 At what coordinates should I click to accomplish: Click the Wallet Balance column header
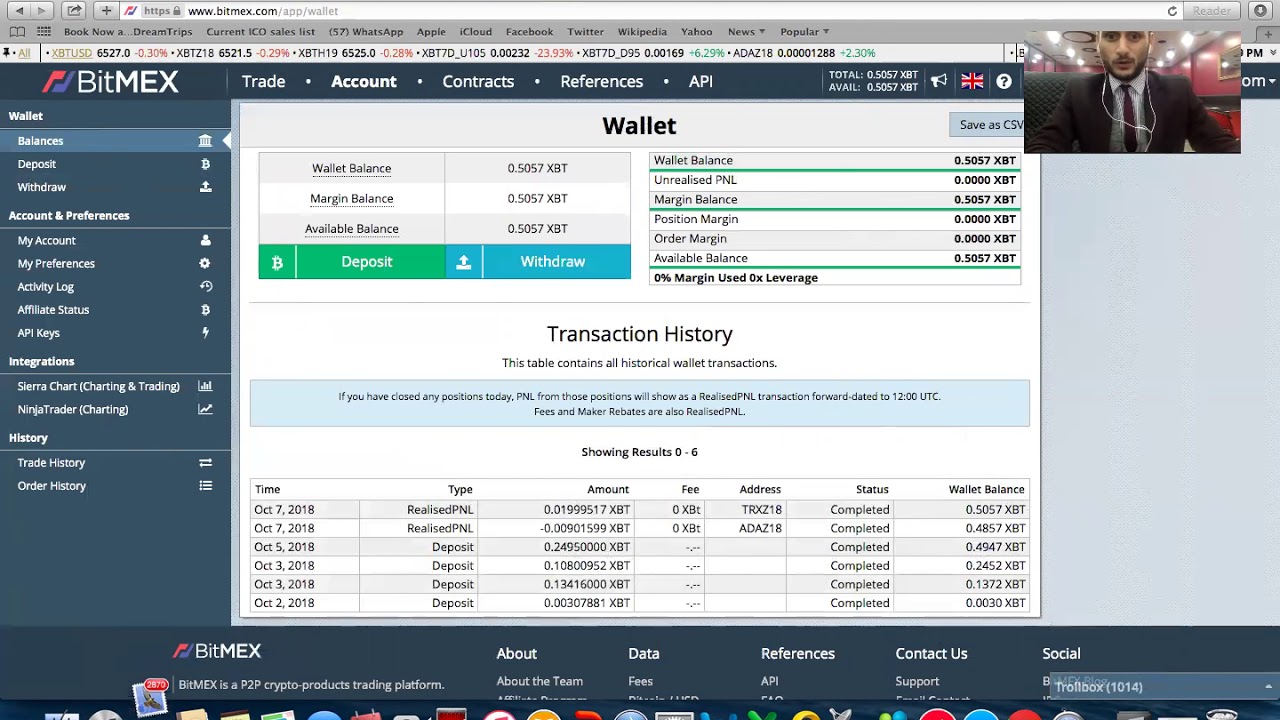(x=986, y=489)
